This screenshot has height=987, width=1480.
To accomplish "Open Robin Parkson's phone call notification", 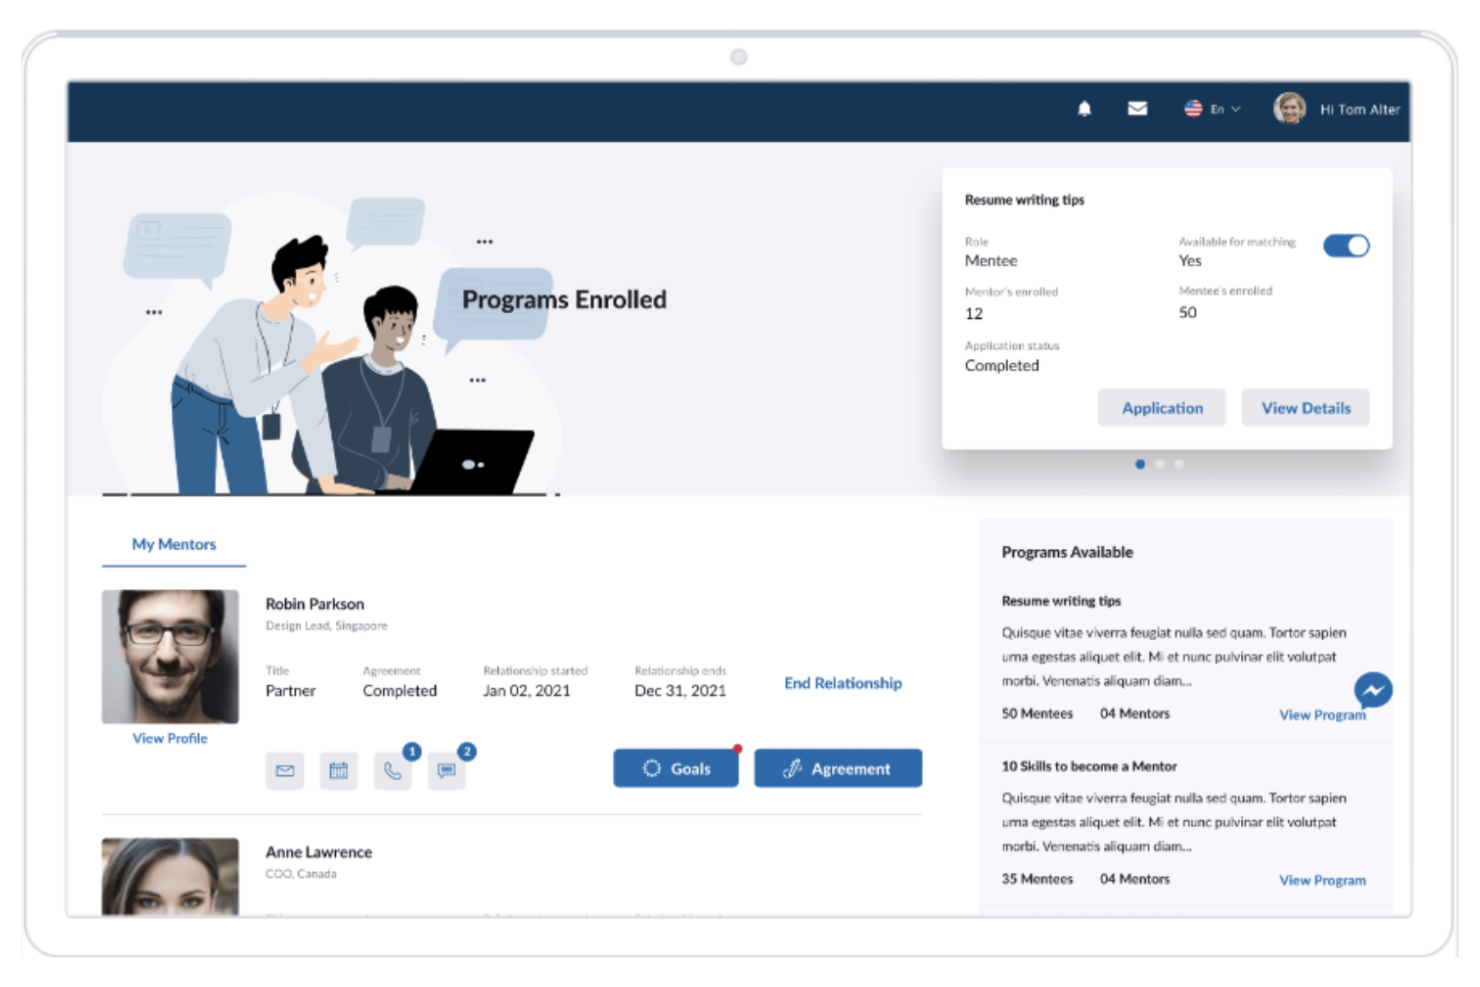I will point(393,770).
